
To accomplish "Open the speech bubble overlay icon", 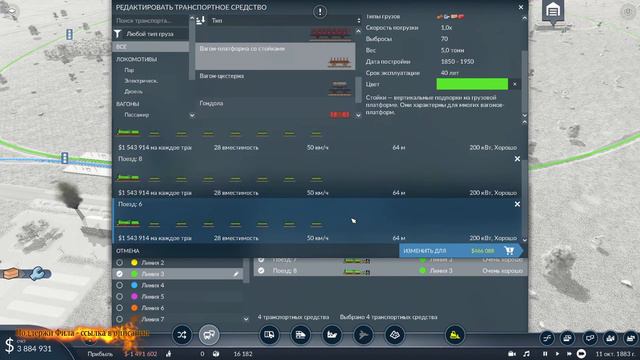I will pyautogui.click(x=589, y=338).
